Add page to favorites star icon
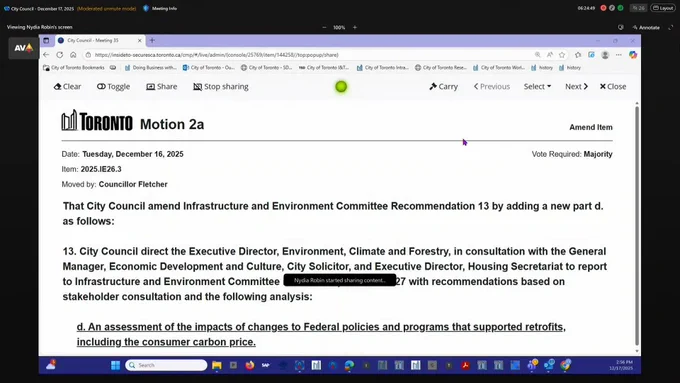Image resolution: width=680 pixels, height=383 pixels. pos(562,55)
